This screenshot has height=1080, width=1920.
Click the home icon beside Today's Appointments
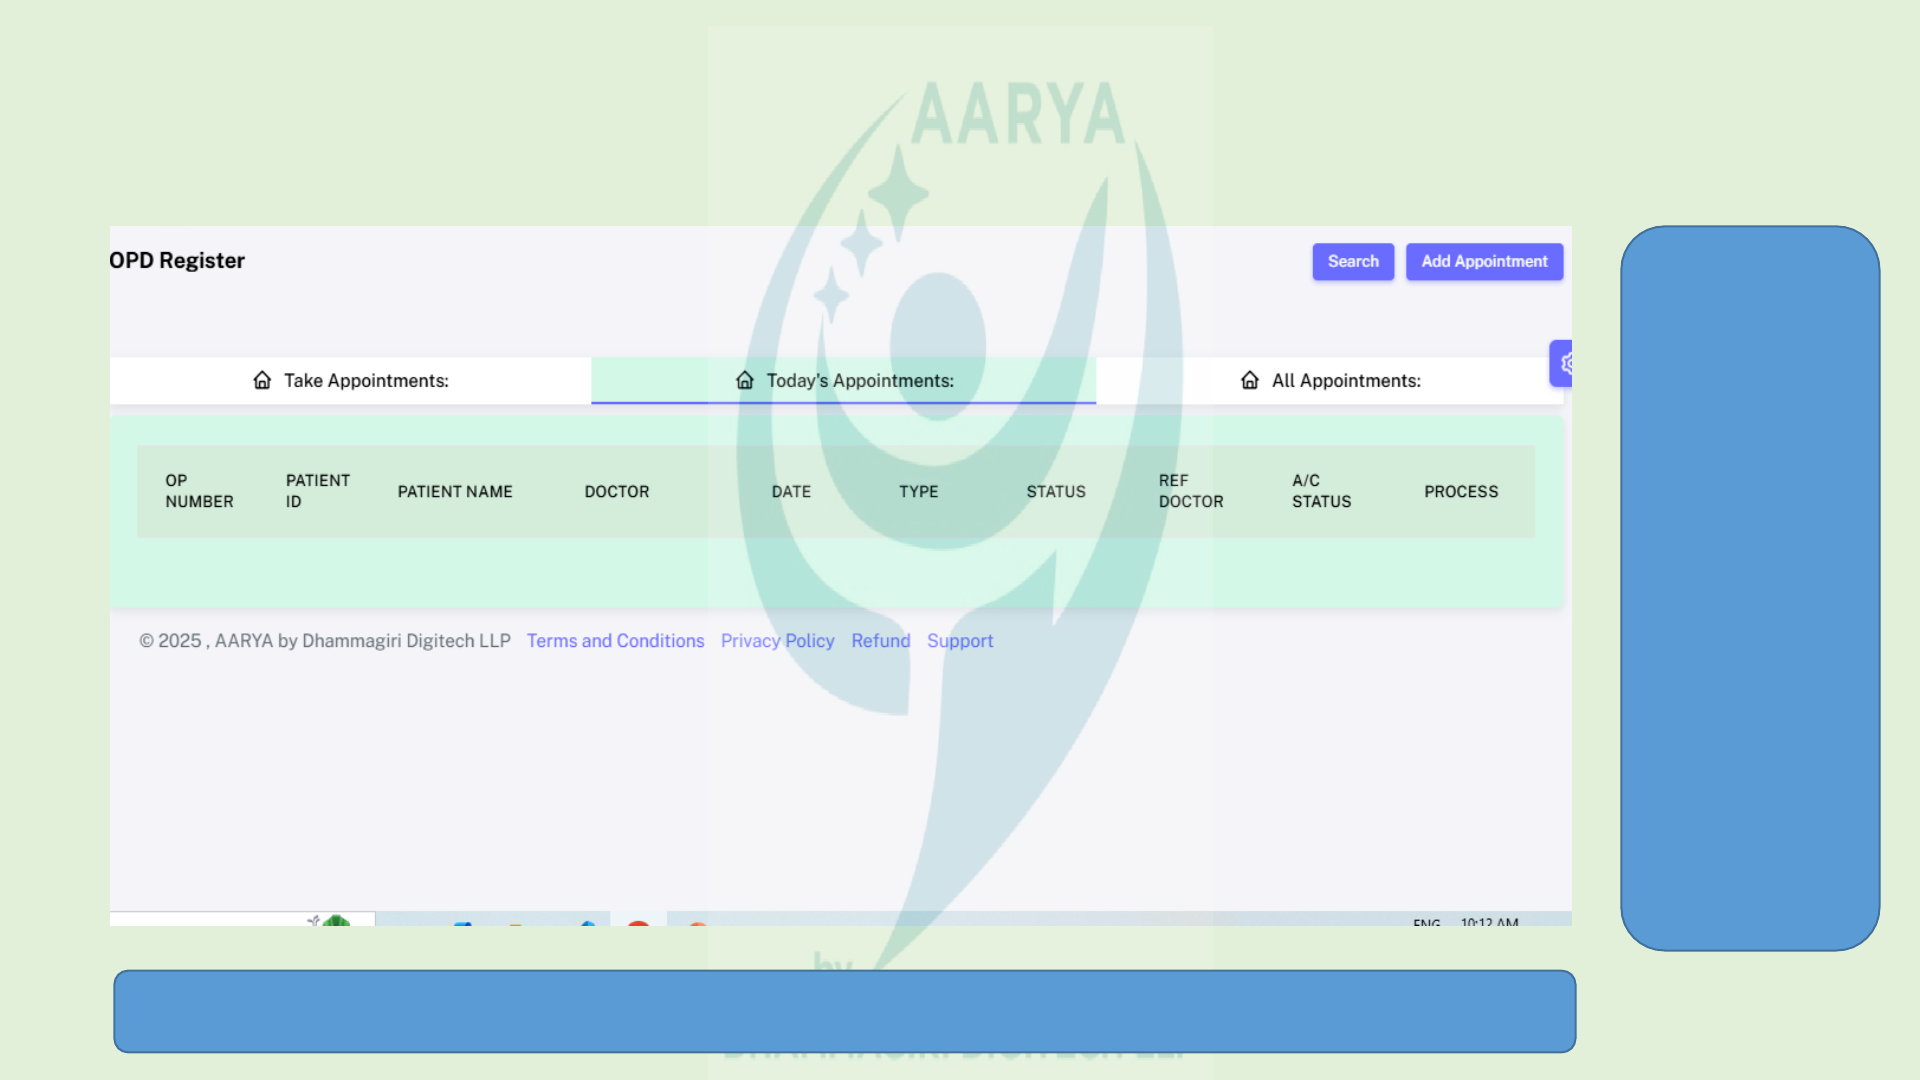pos(744,380)
